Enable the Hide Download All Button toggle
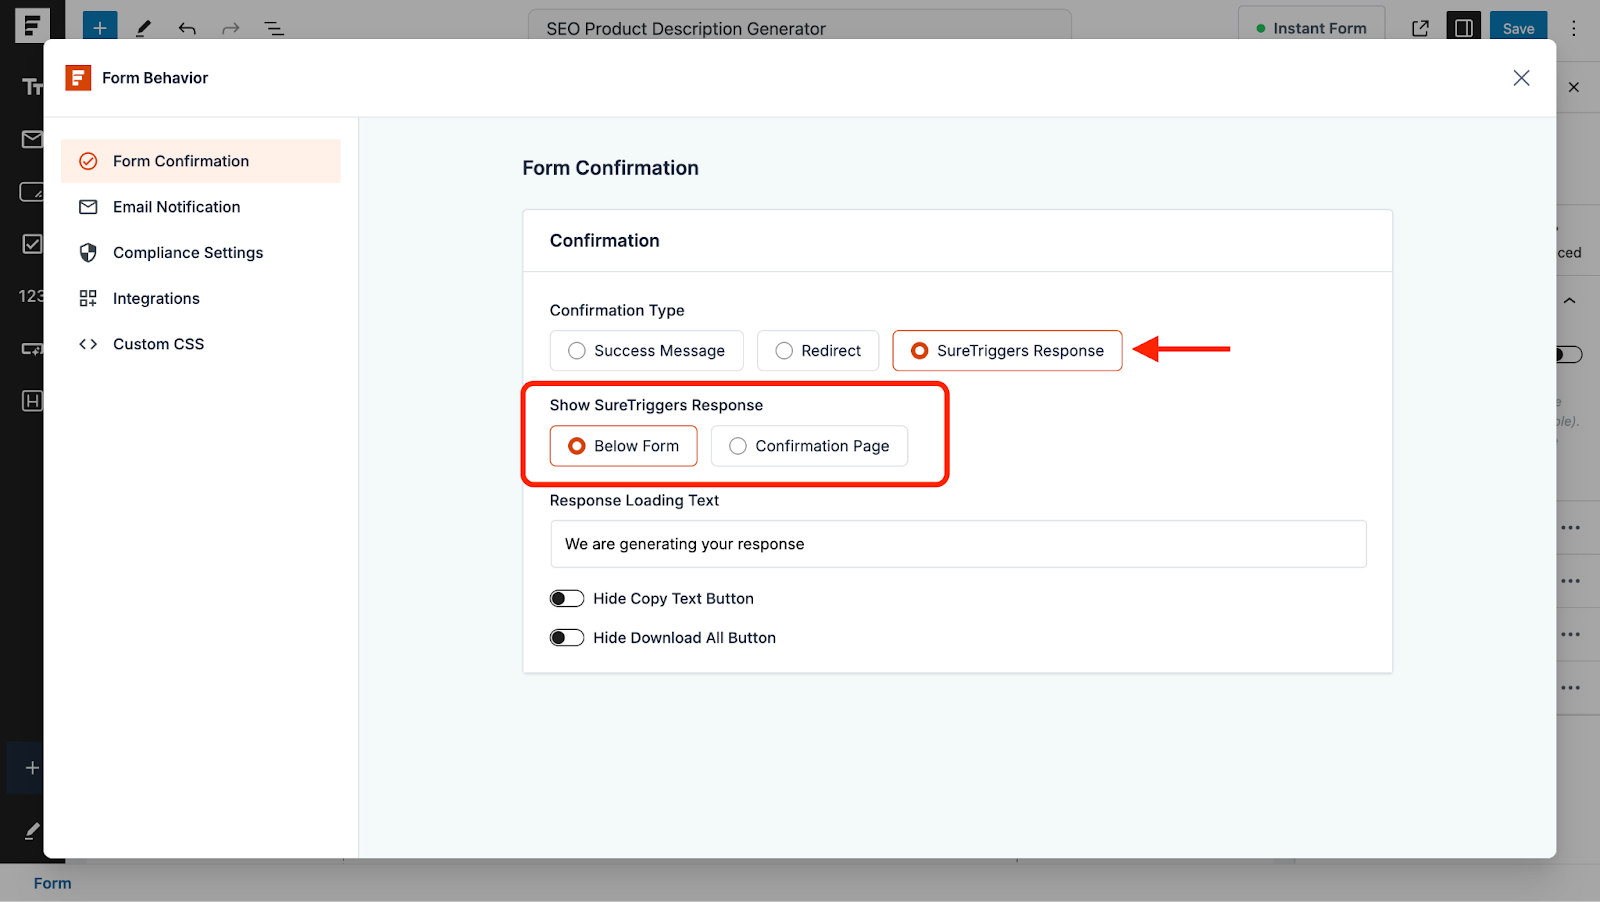Viewport: 1600px width, 902px height. point(566,637)
